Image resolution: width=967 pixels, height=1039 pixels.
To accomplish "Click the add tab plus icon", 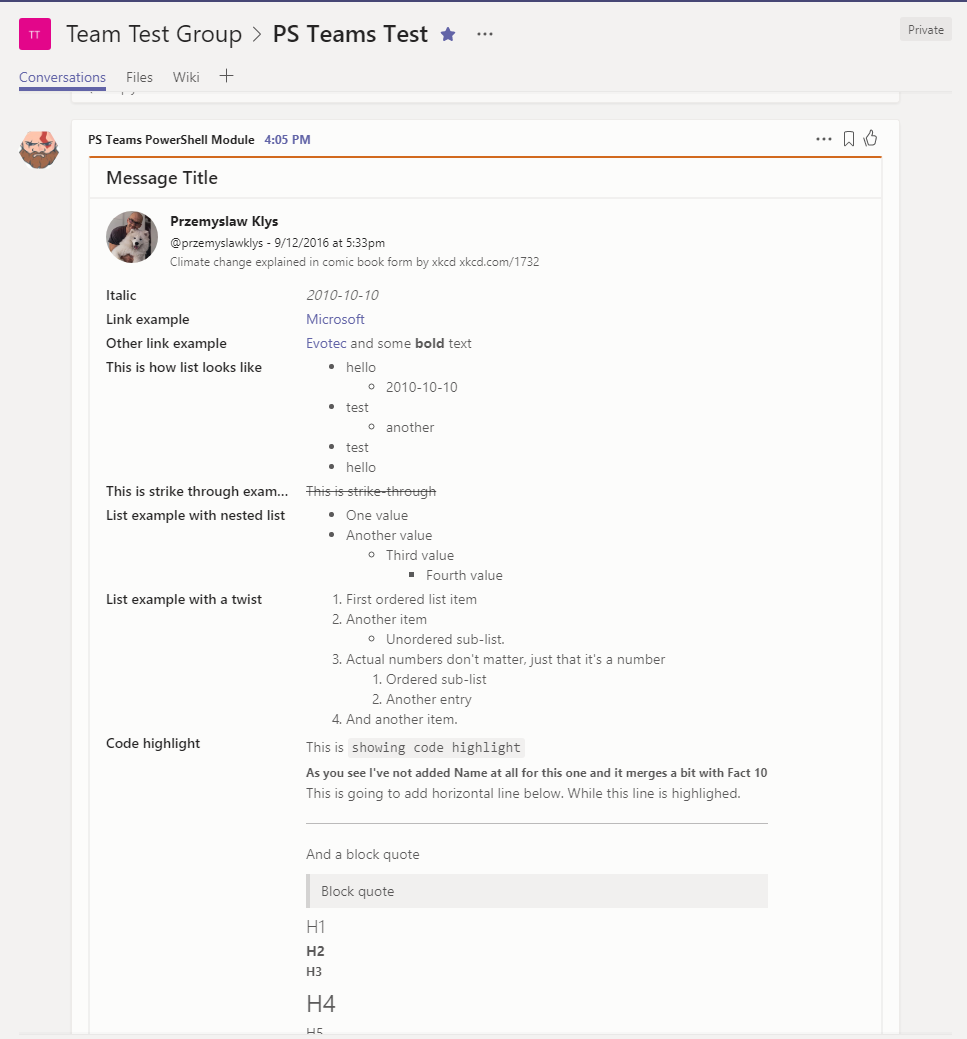I will 226,76.
